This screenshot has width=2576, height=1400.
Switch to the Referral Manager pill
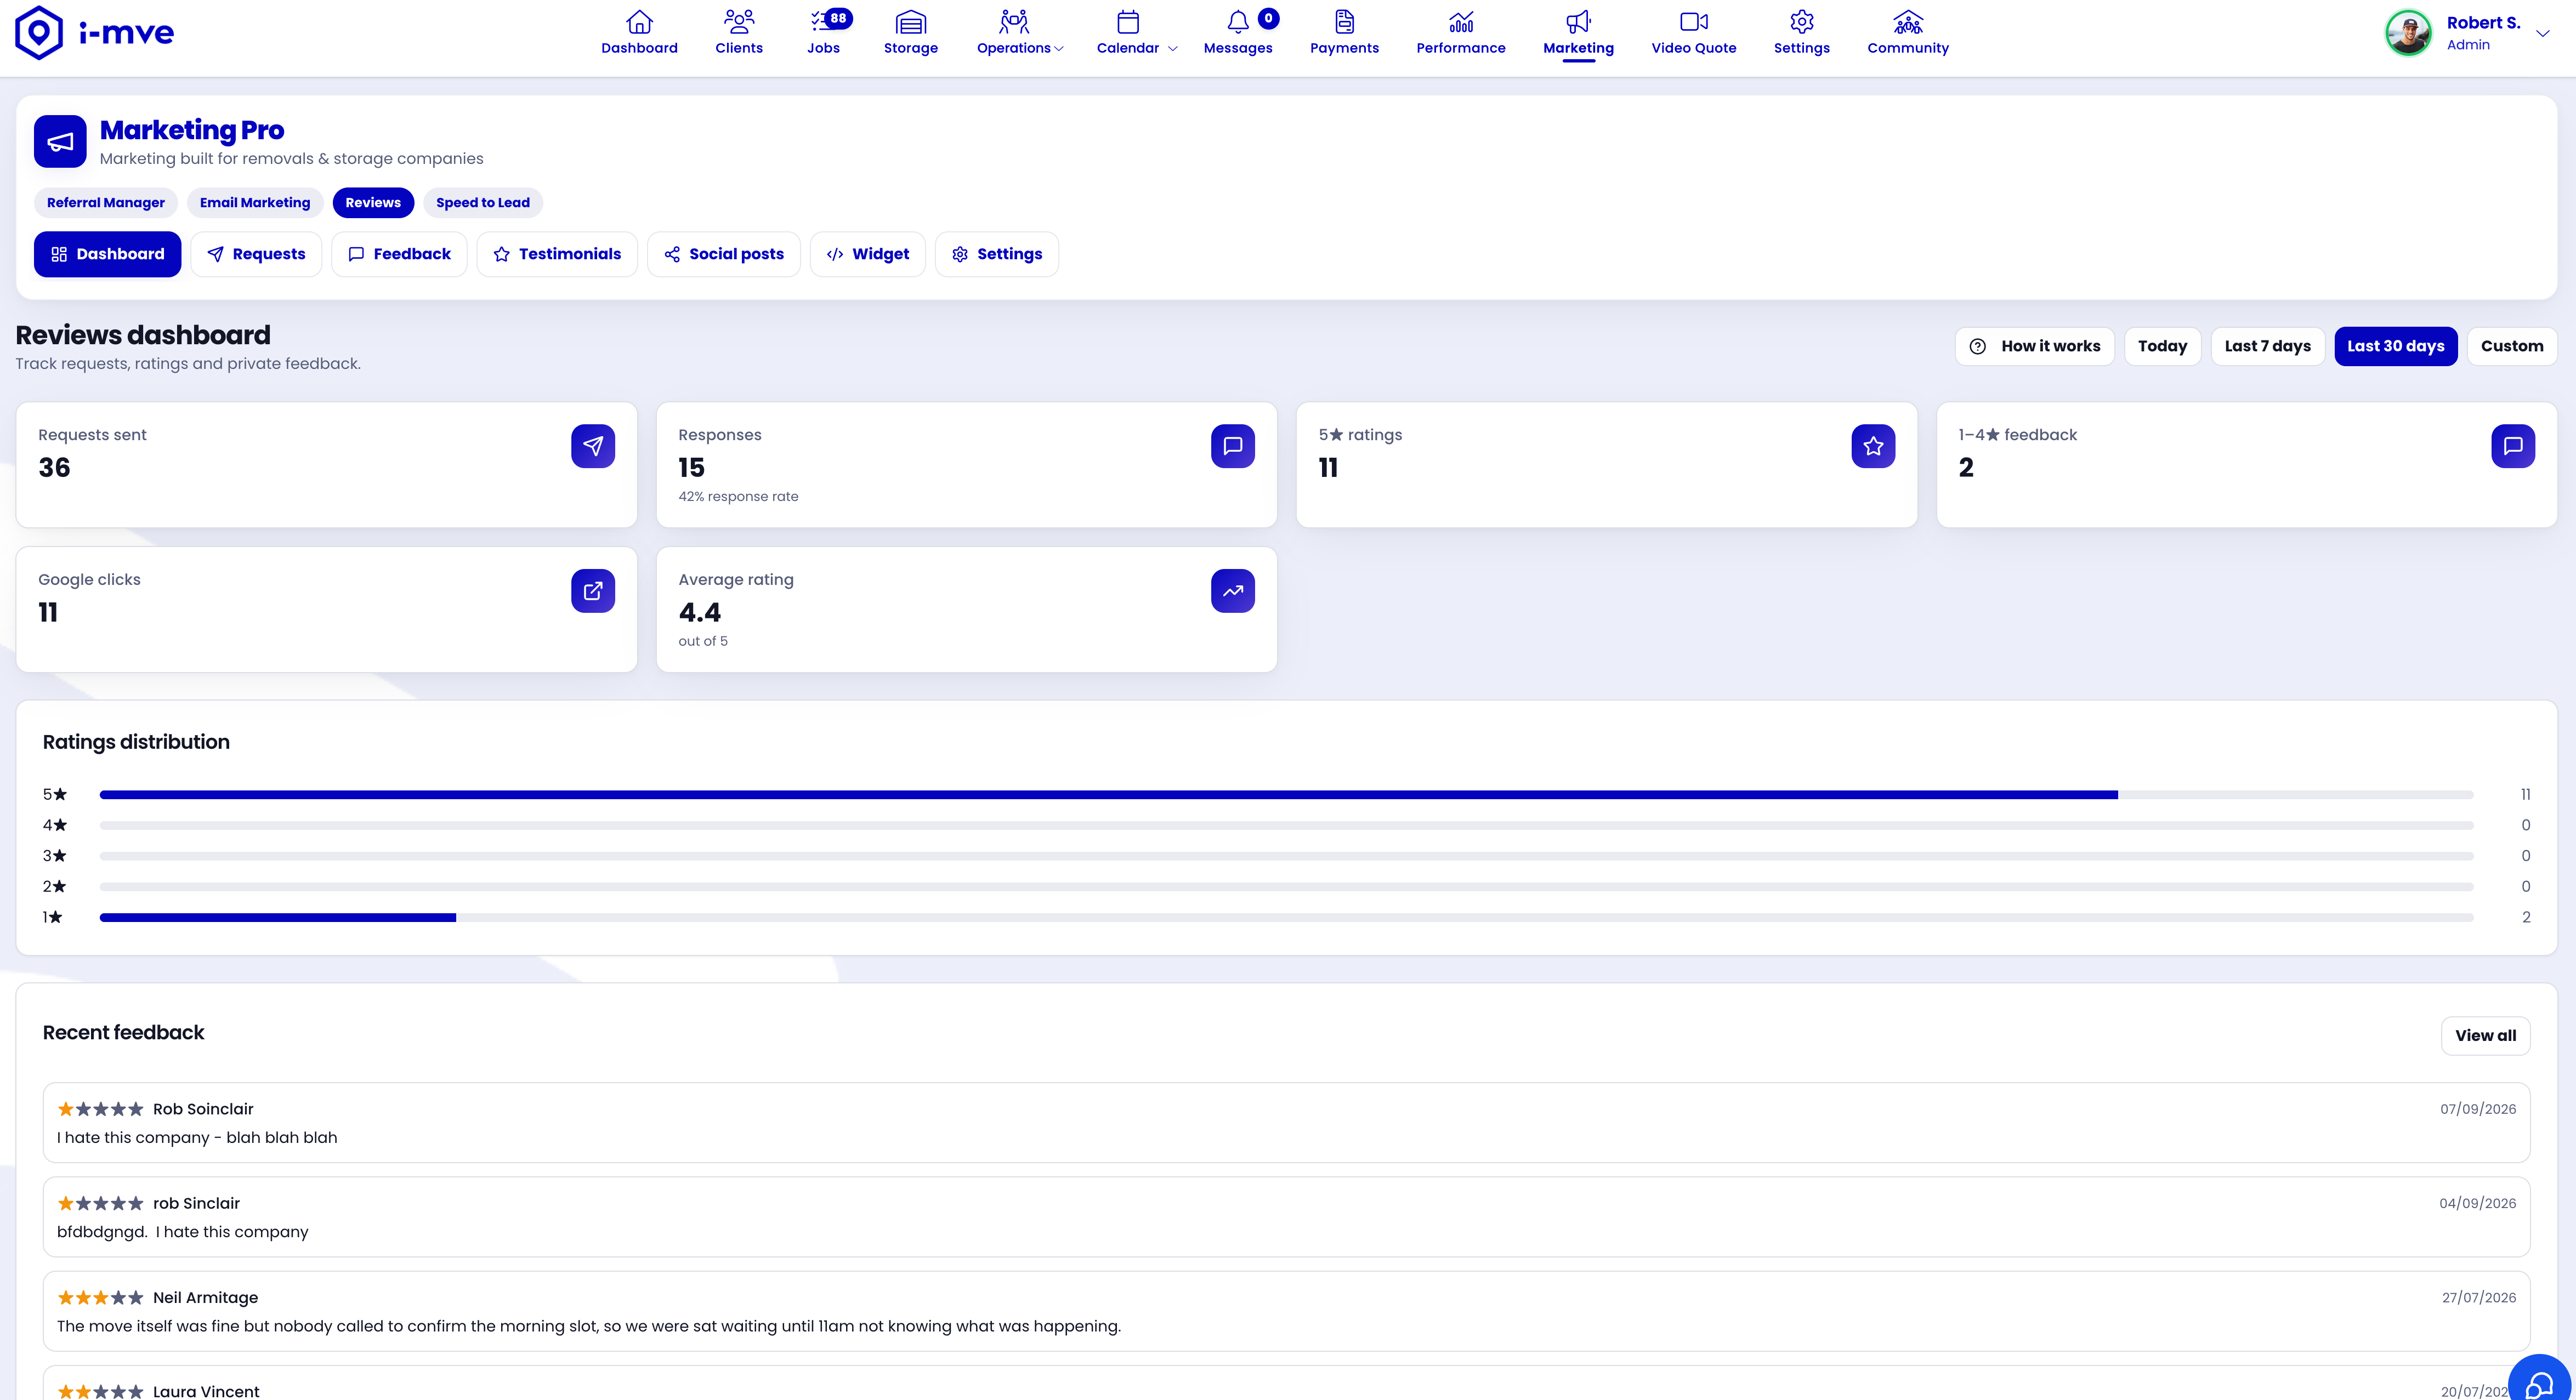[x=106, y=203]
